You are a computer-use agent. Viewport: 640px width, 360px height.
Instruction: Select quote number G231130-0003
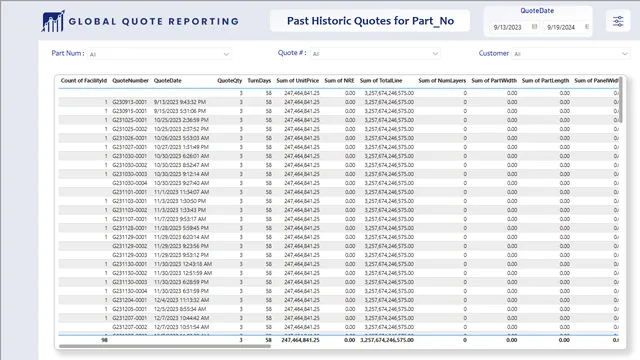(129, 282)
